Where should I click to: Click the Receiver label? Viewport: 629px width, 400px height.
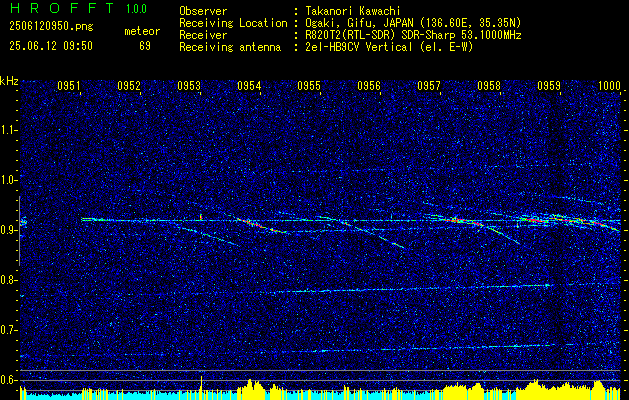203,35
